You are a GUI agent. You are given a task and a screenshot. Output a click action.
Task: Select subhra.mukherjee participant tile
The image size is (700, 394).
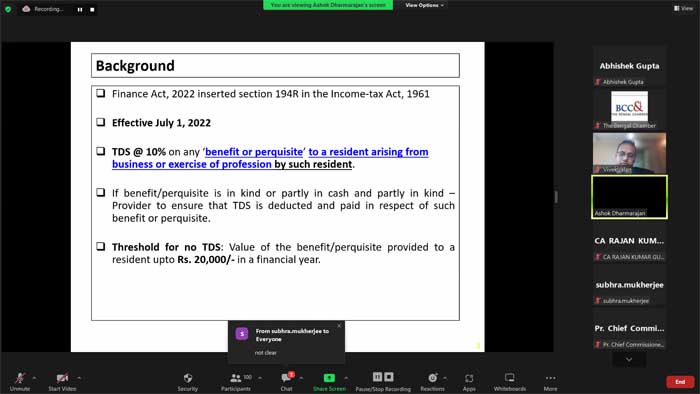click(x=629, y=285)
